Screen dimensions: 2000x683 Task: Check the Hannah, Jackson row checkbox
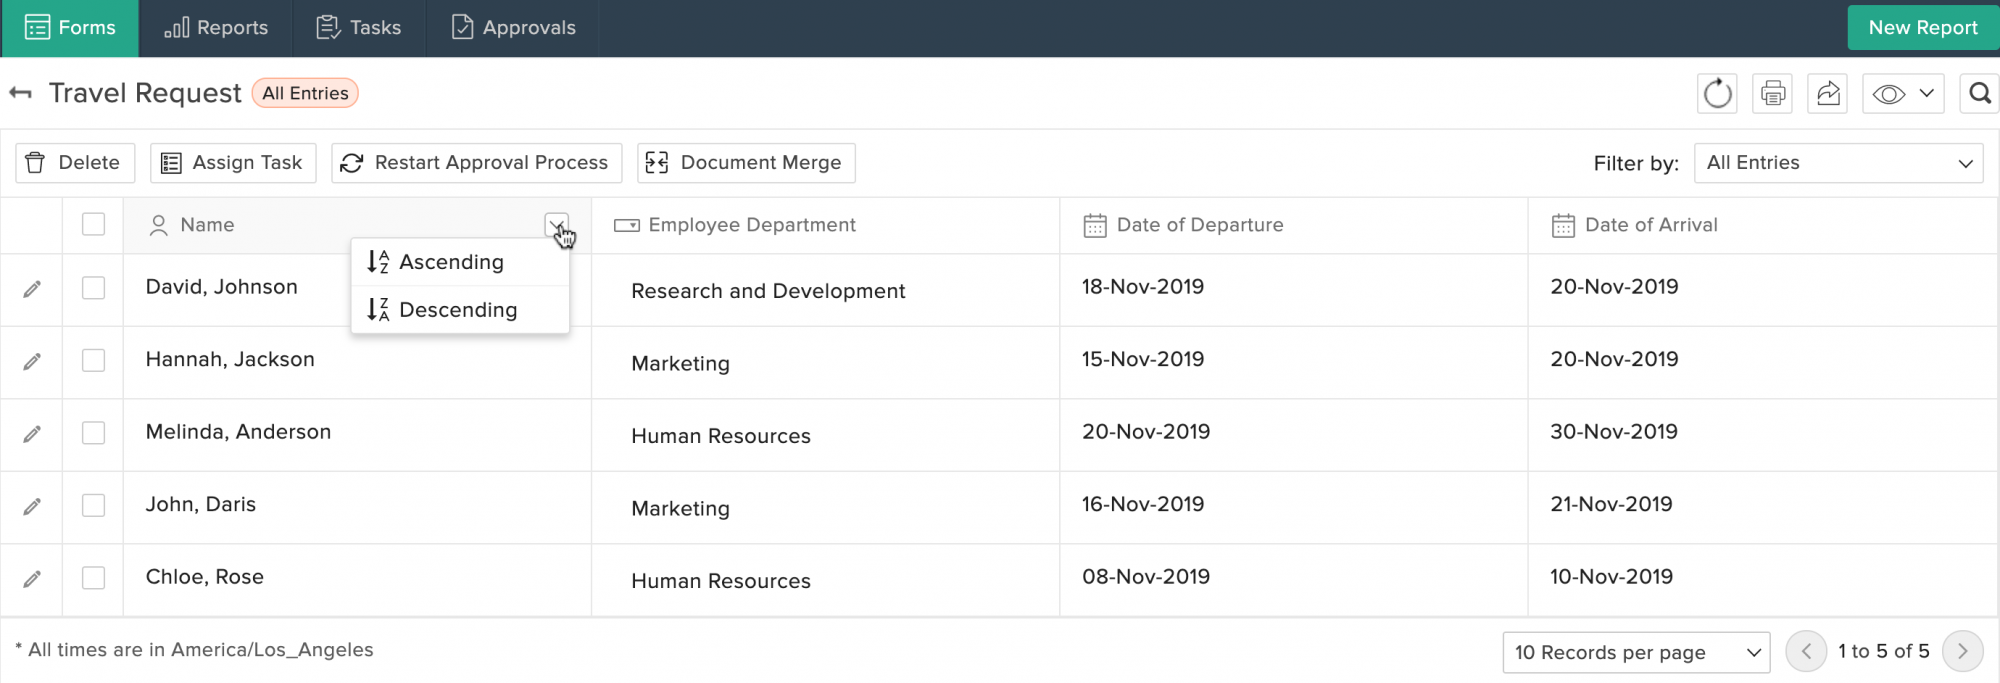[x=93, y=360]
